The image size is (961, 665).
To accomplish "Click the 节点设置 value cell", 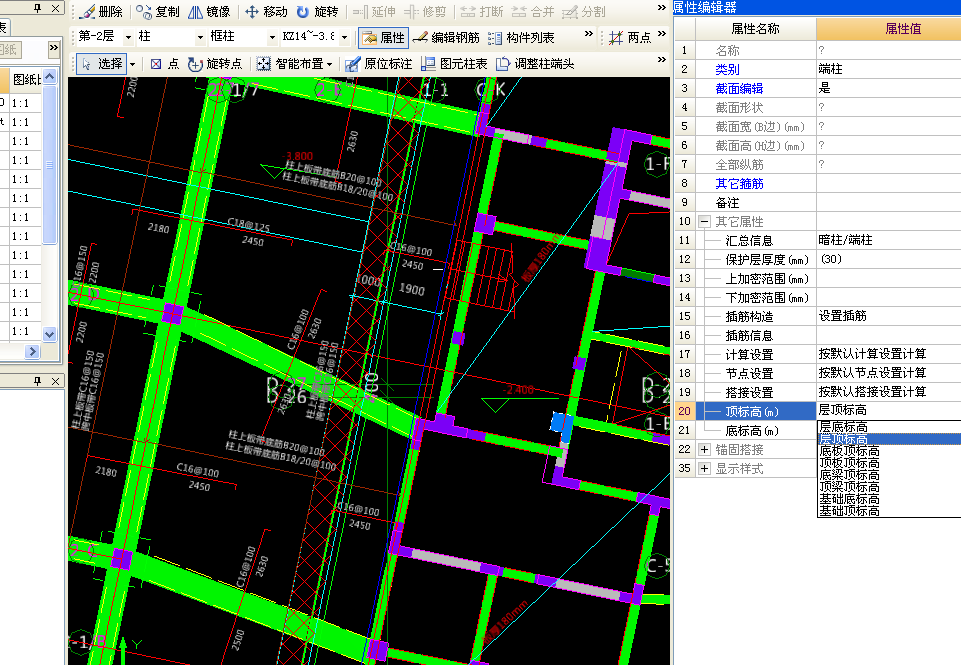I will click(889, 373).
